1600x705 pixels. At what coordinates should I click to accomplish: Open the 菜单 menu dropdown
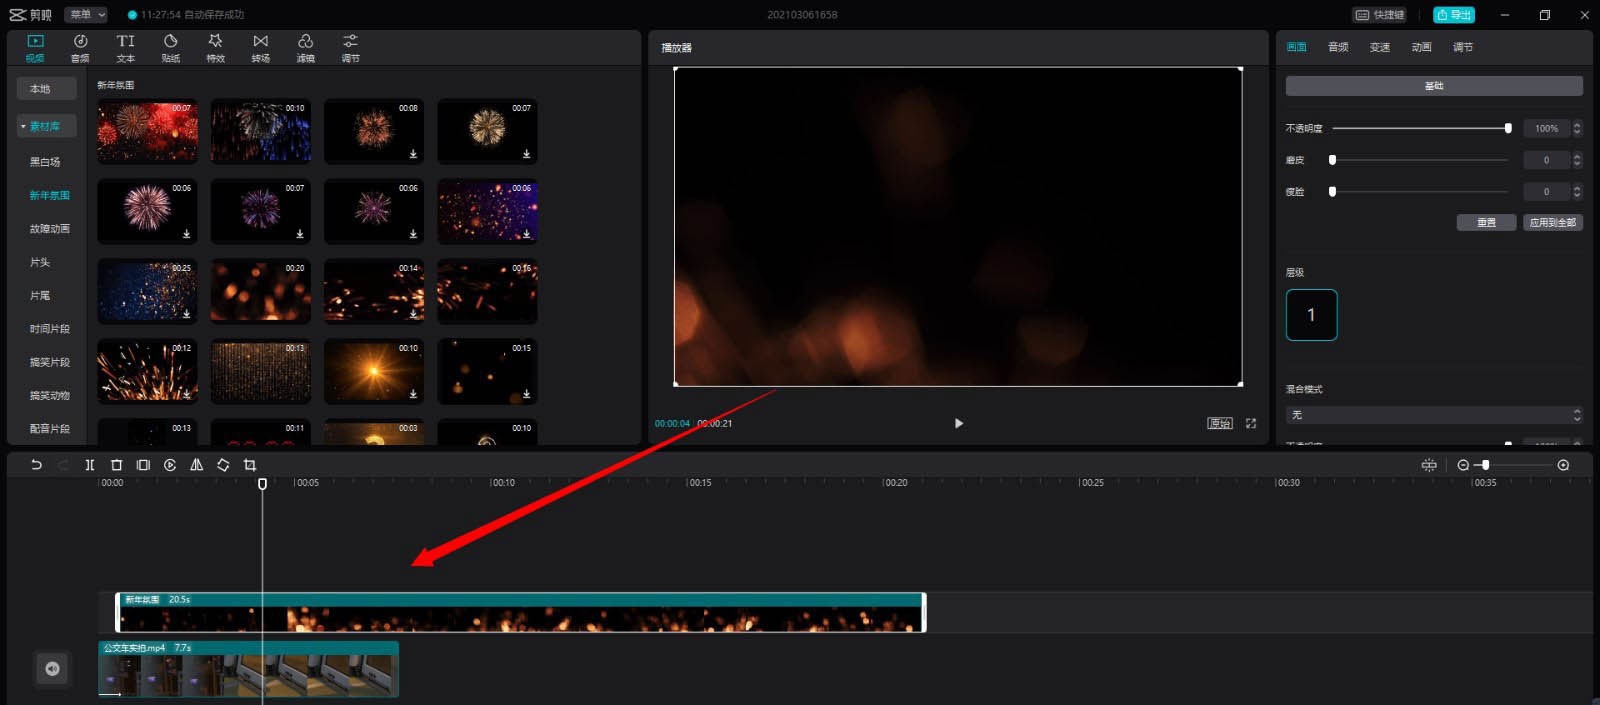click(87, 15)
